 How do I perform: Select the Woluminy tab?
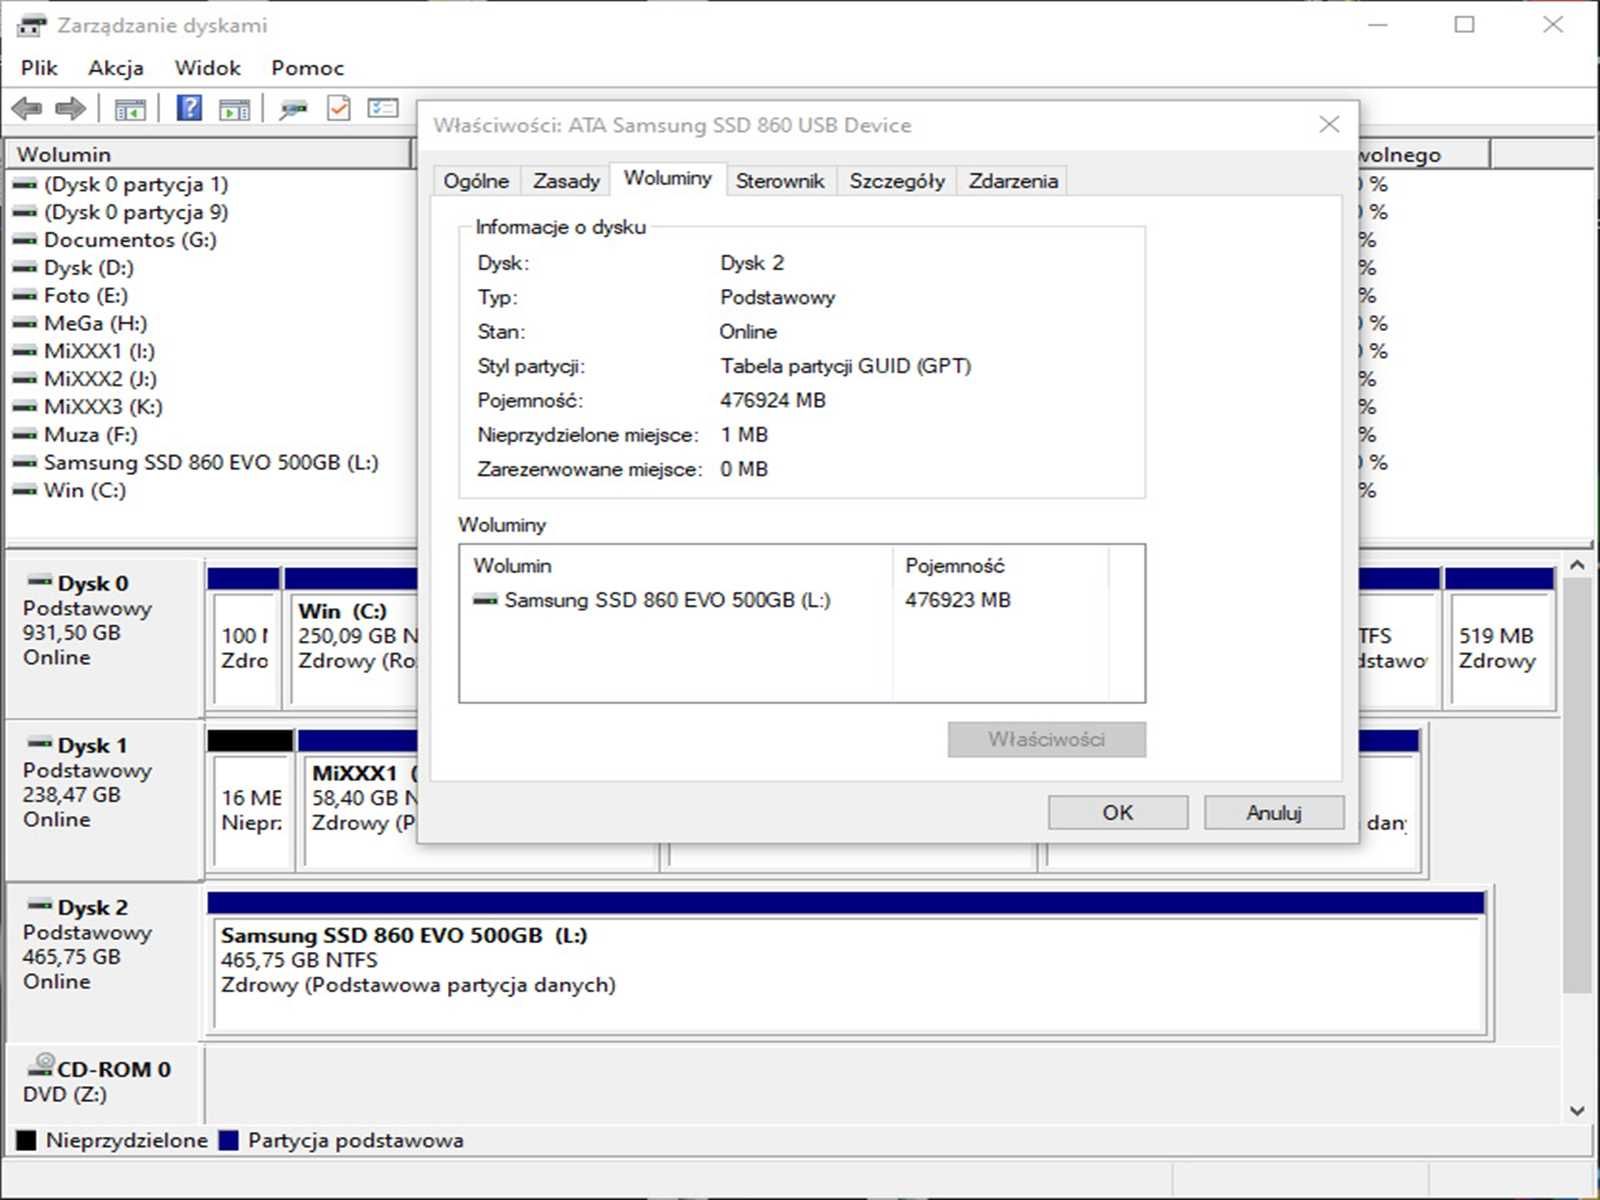pyautogui.click(x=668, y=178)
